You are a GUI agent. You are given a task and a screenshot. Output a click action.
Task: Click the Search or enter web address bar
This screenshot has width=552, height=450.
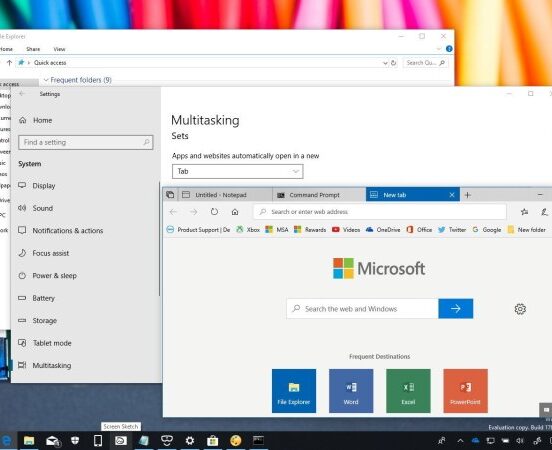coord(380,212)
